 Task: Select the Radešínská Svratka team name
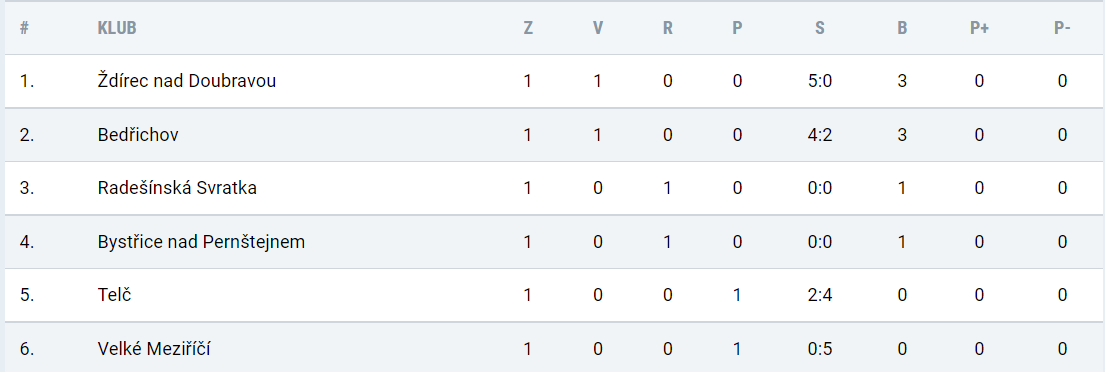177,188
